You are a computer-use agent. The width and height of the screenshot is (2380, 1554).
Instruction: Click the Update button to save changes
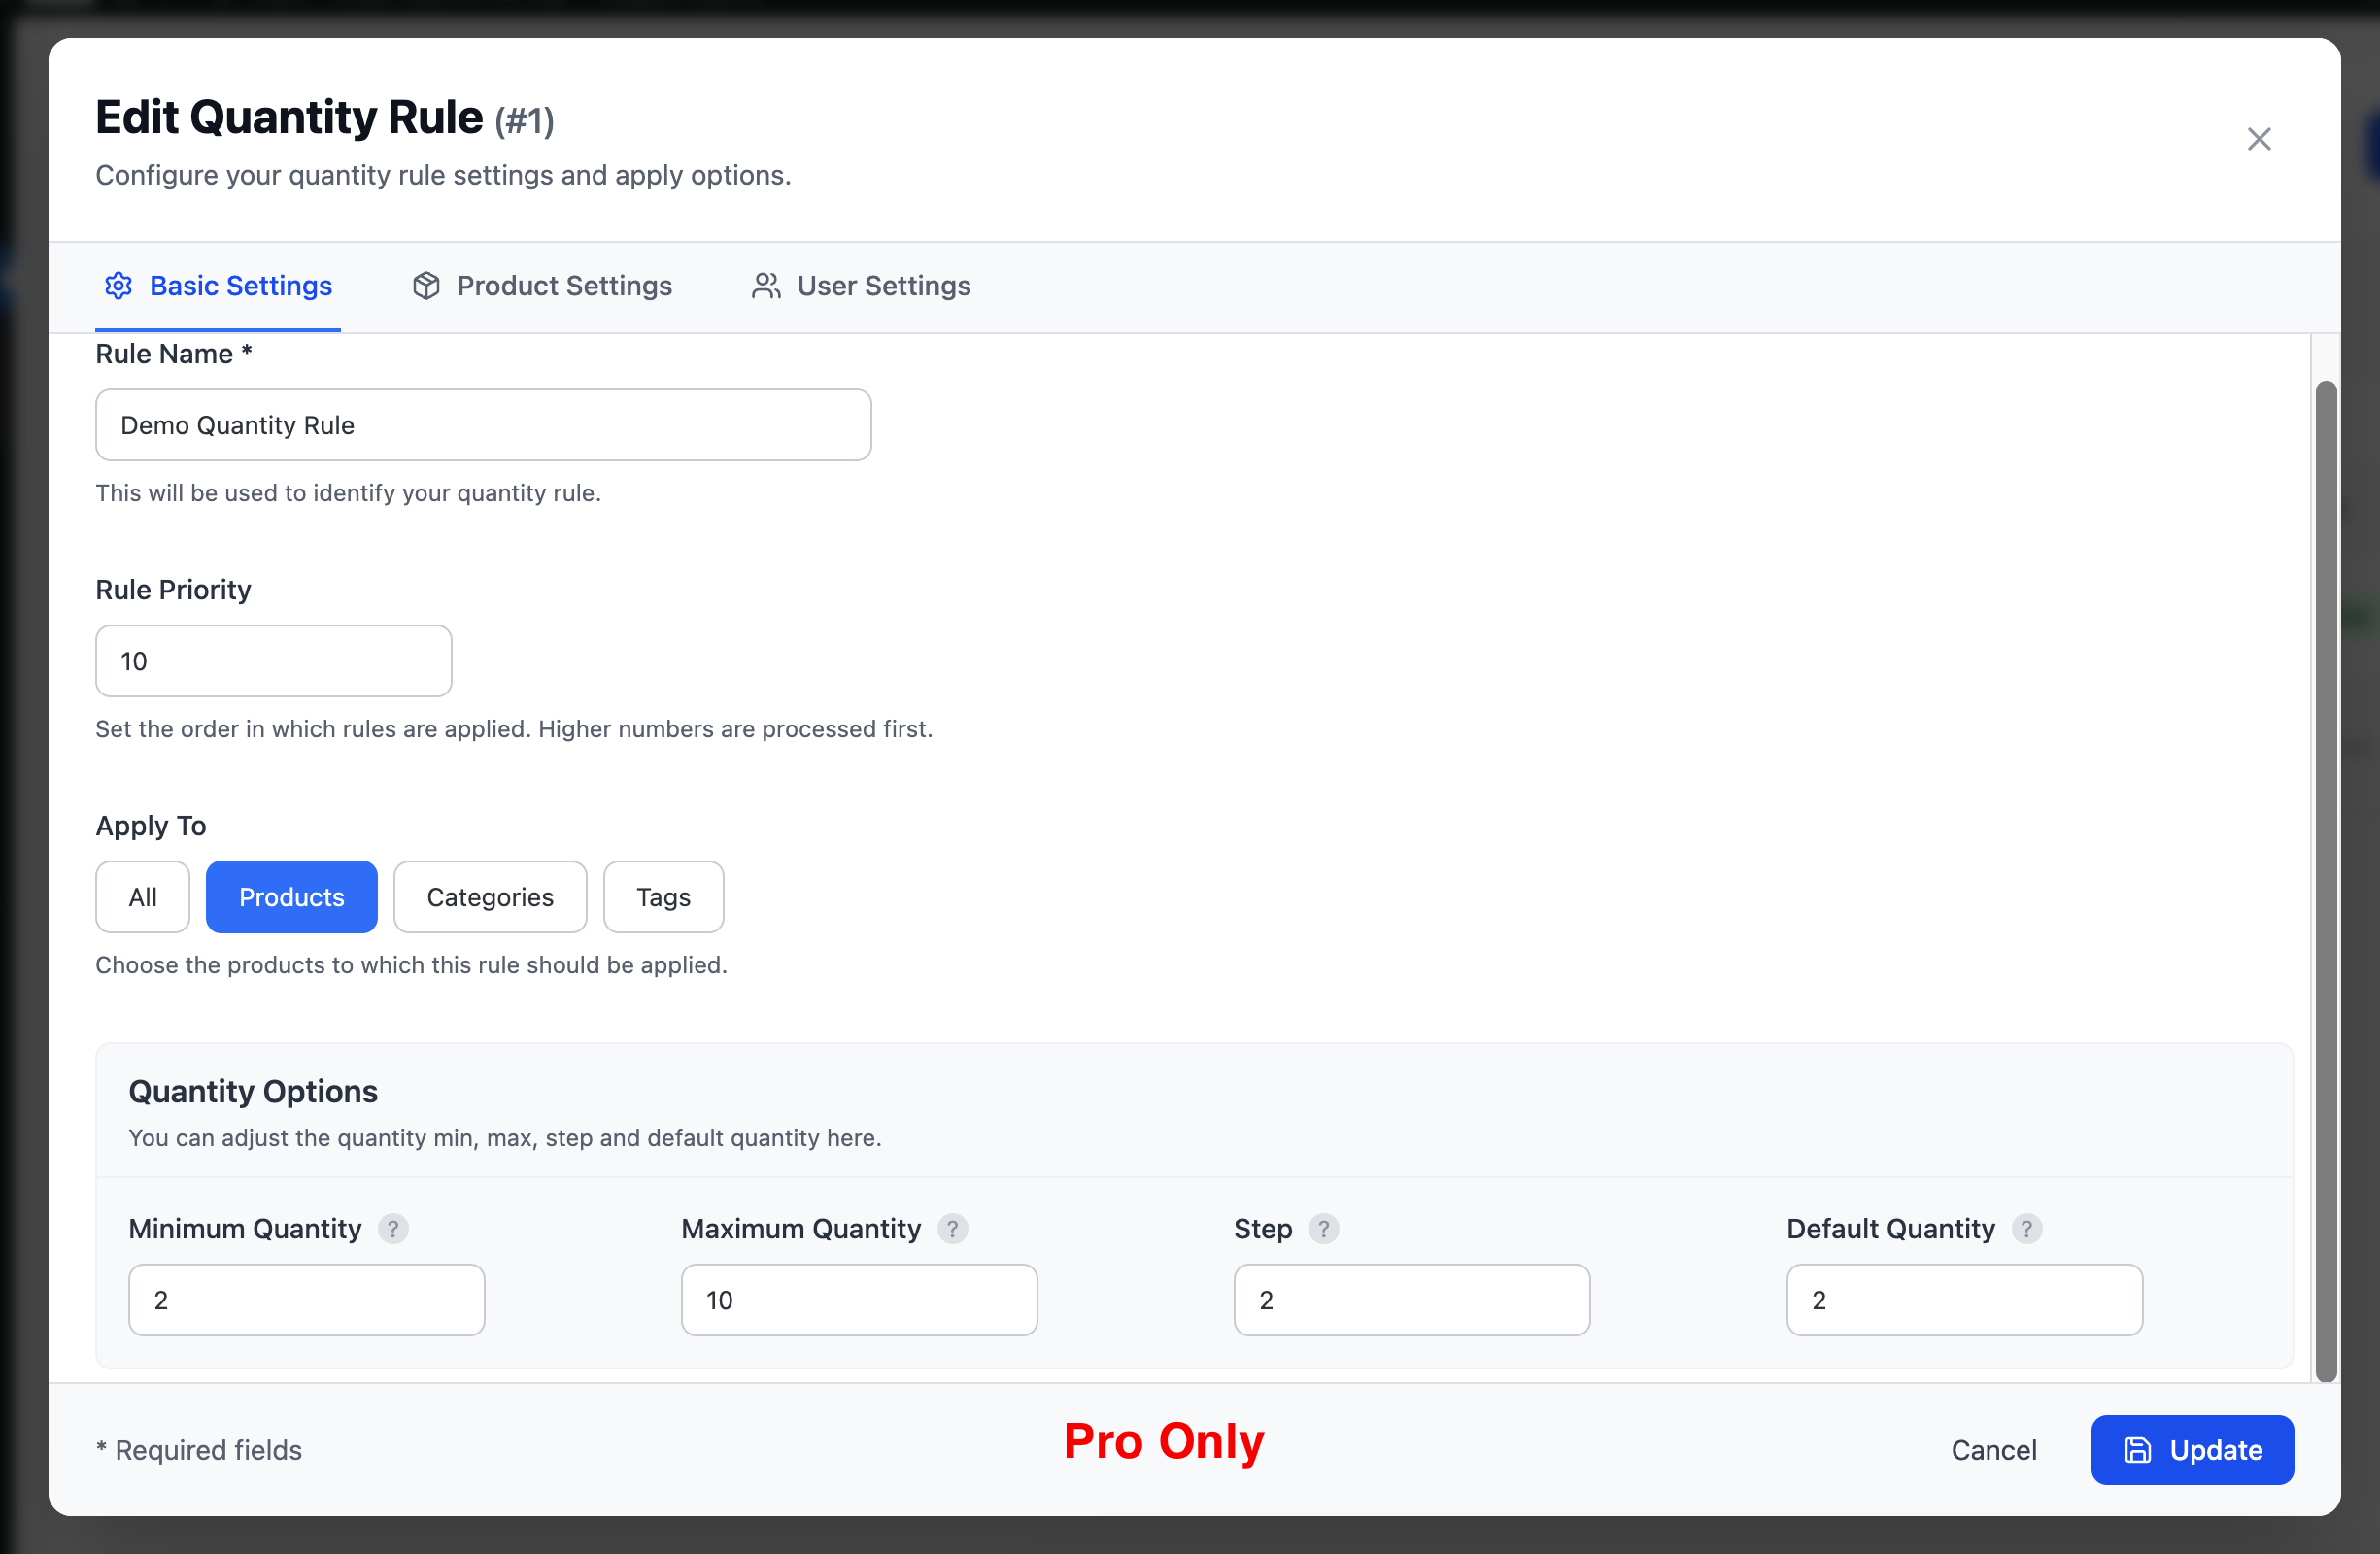(2192, 1450)
